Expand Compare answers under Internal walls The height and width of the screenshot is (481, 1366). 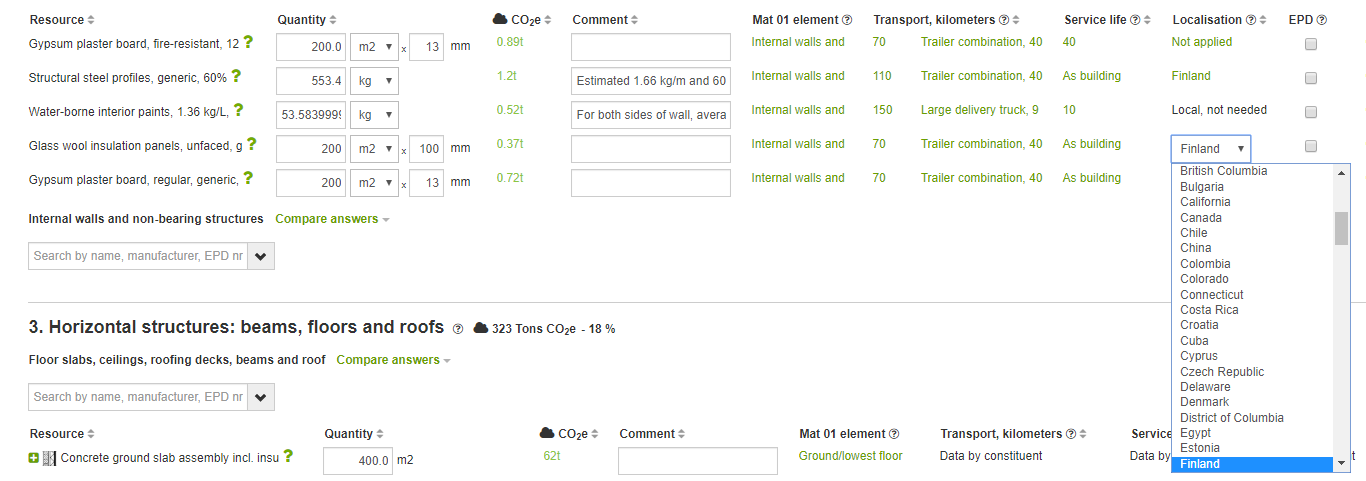(x=332, y=219)
